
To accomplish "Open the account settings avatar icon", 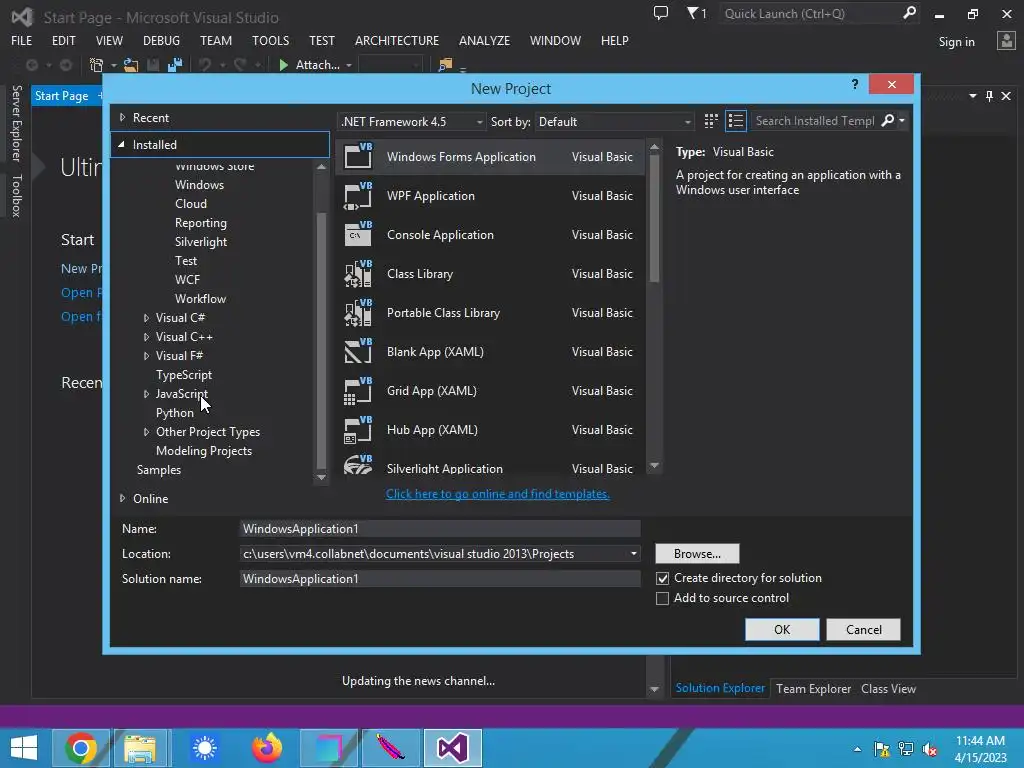I will [1006, 41].
